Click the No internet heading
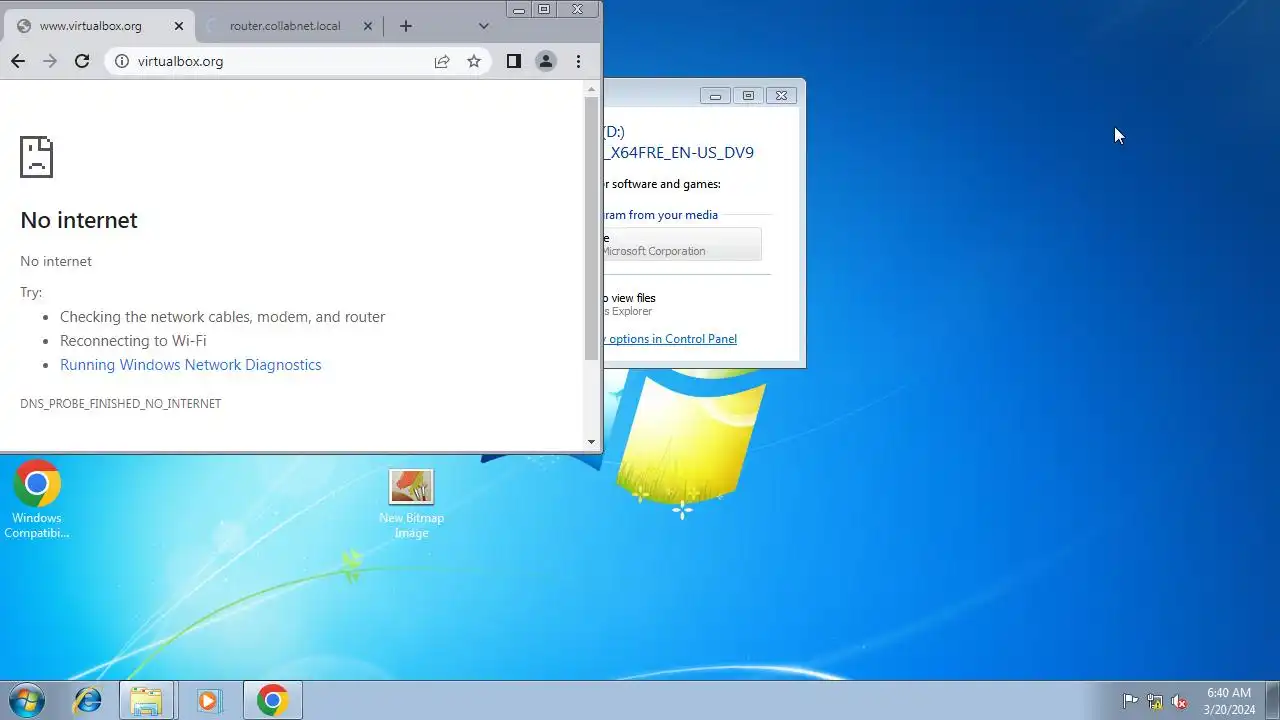This screenshot has width=1280, height=720. pos(79,220)
